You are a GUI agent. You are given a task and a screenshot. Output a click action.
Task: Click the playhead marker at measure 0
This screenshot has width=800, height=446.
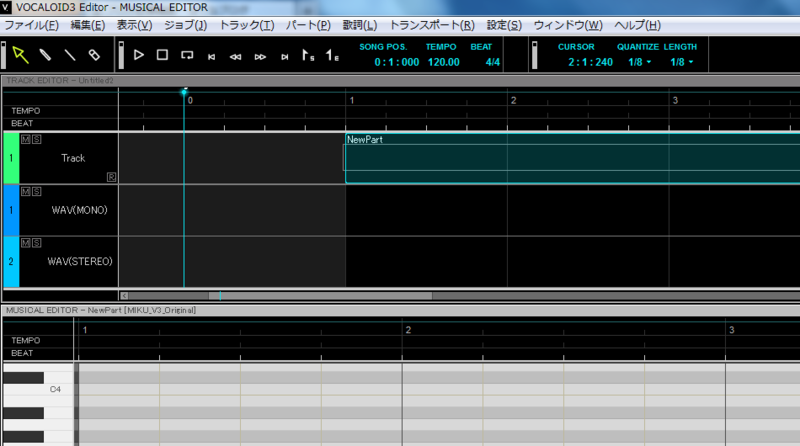tap(184, 92)
